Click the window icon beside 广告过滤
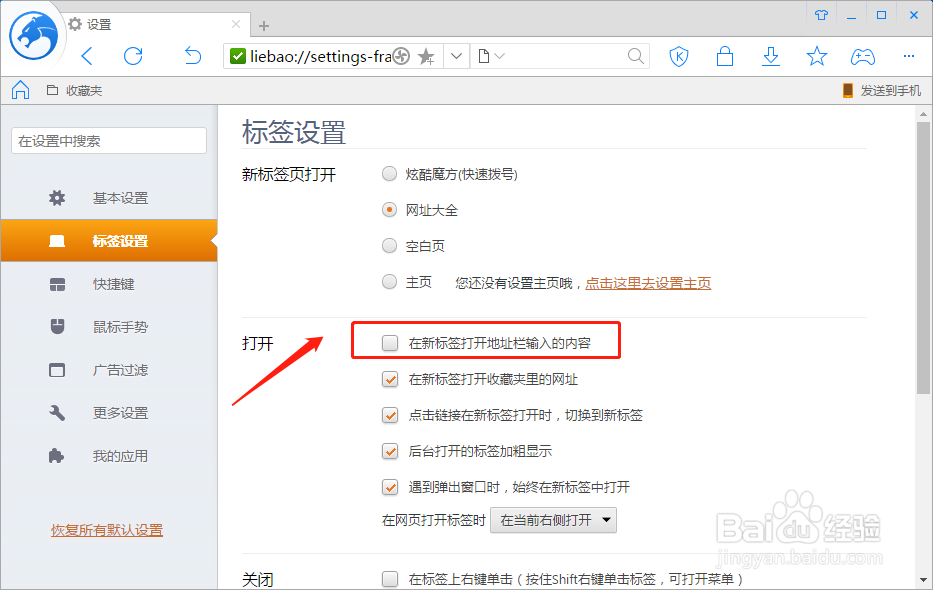 point(57,370)
